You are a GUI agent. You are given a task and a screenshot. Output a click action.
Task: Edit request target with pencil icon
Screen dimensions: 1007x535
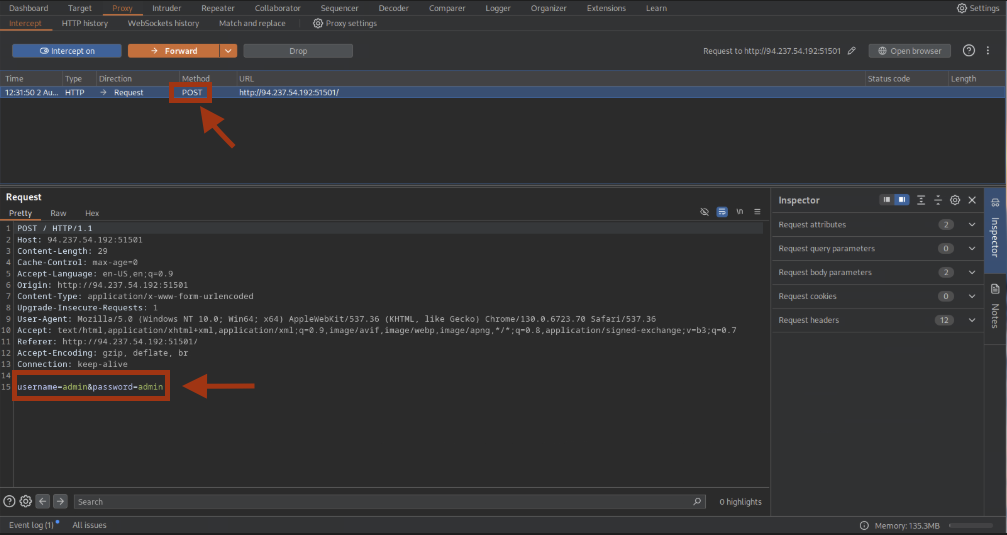click(852, 51)
